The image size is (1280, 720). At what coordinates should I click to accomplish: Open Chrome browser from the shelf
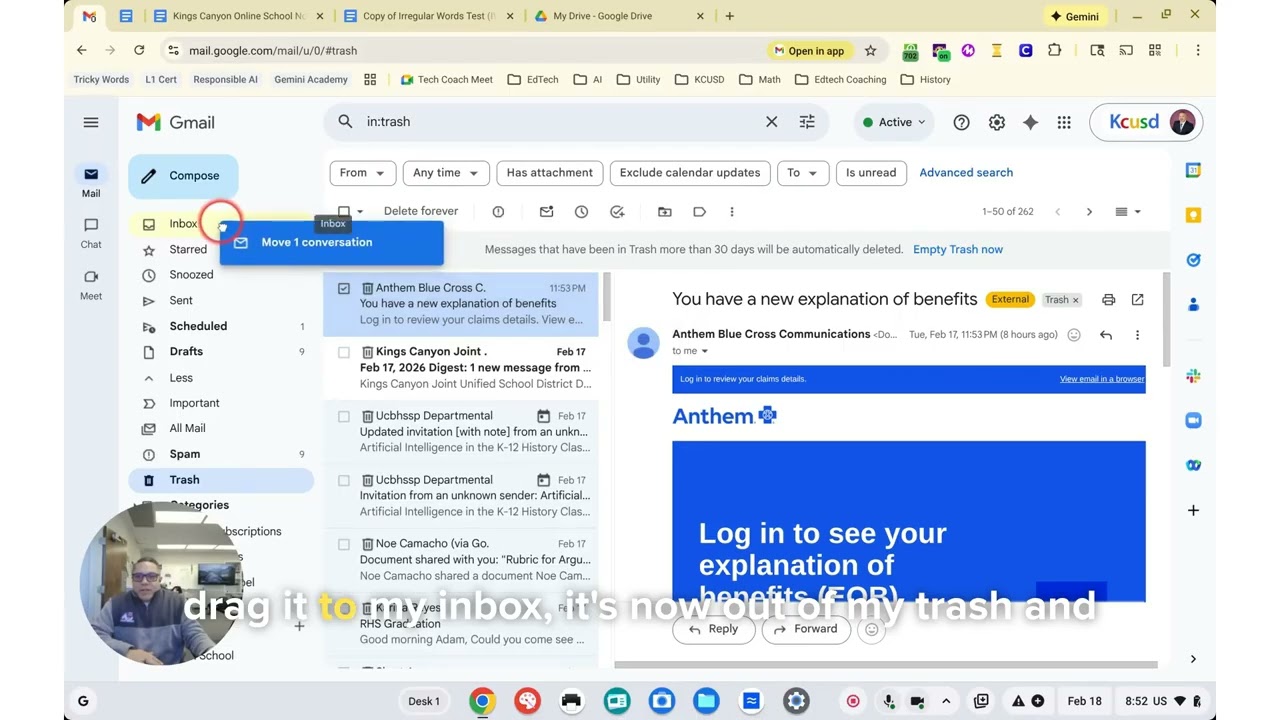(482, 701)
